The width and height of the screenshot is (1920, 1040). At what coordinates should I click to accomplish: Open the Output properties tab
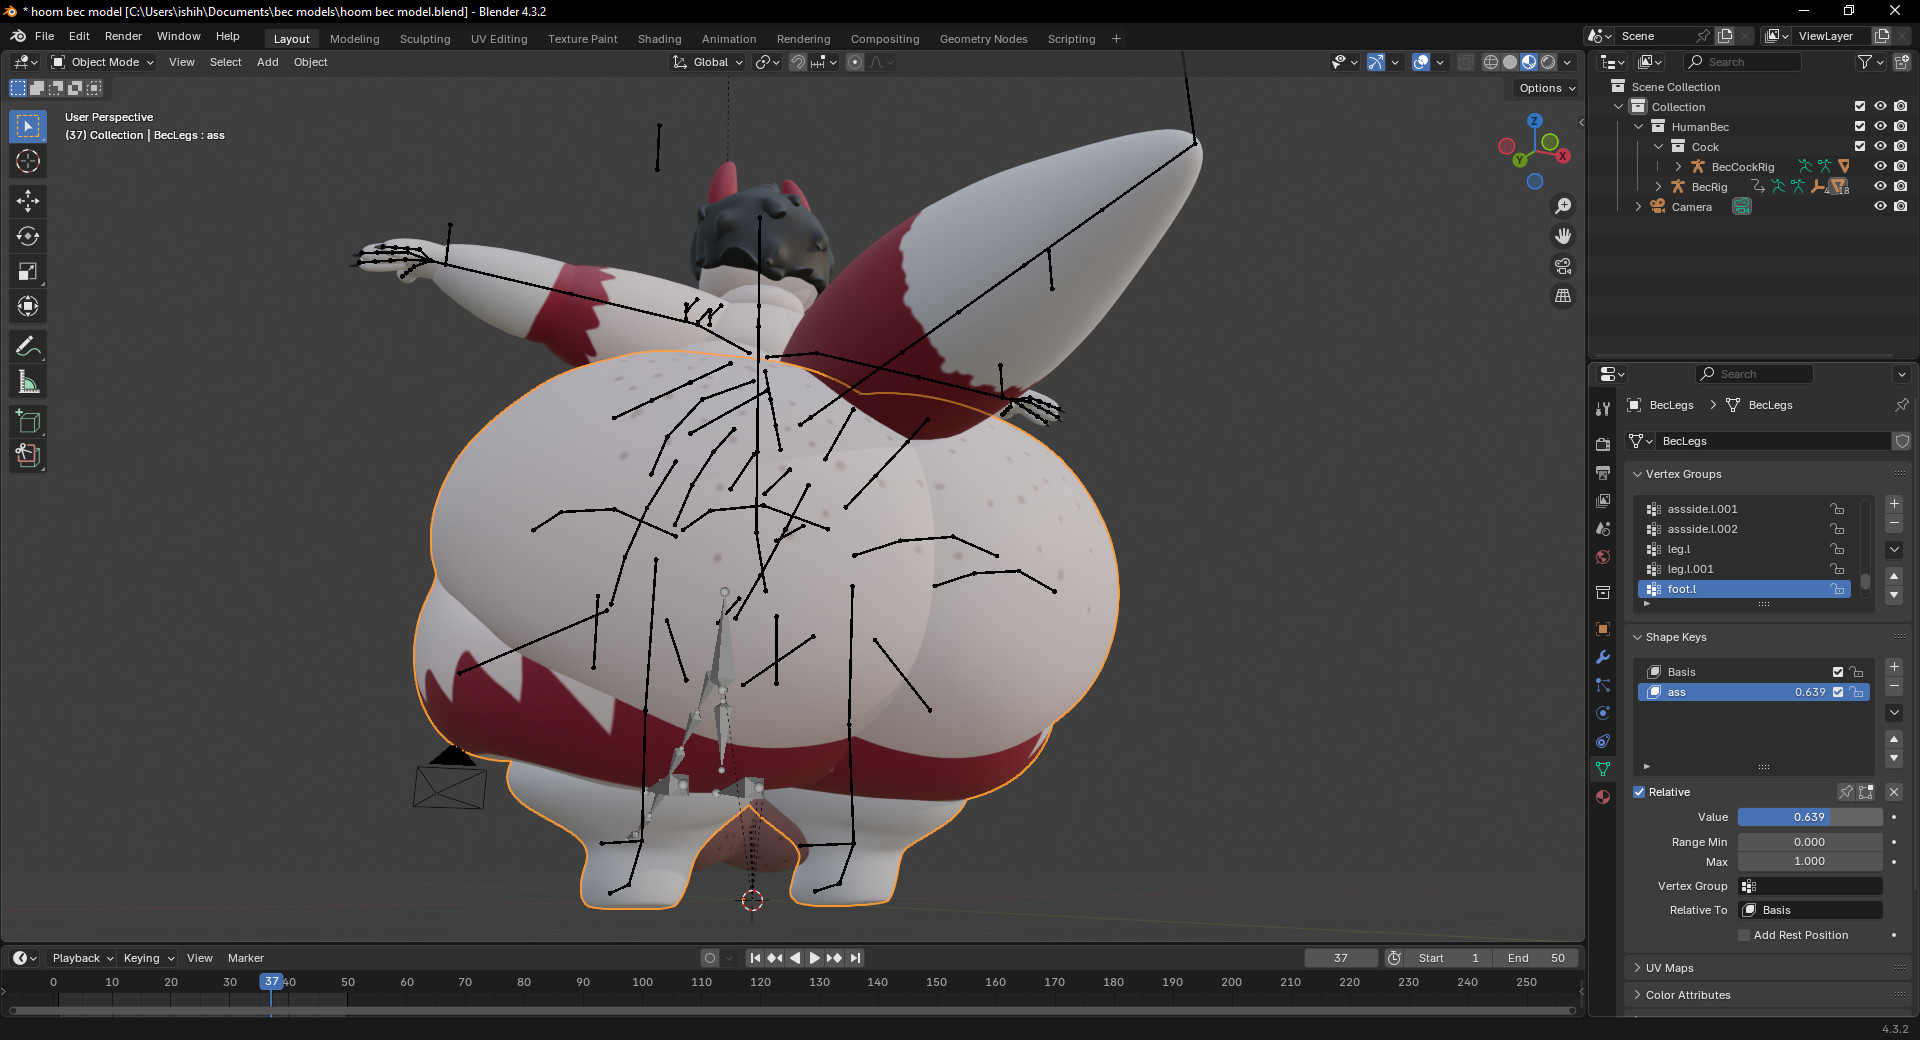coord(1603,472)
